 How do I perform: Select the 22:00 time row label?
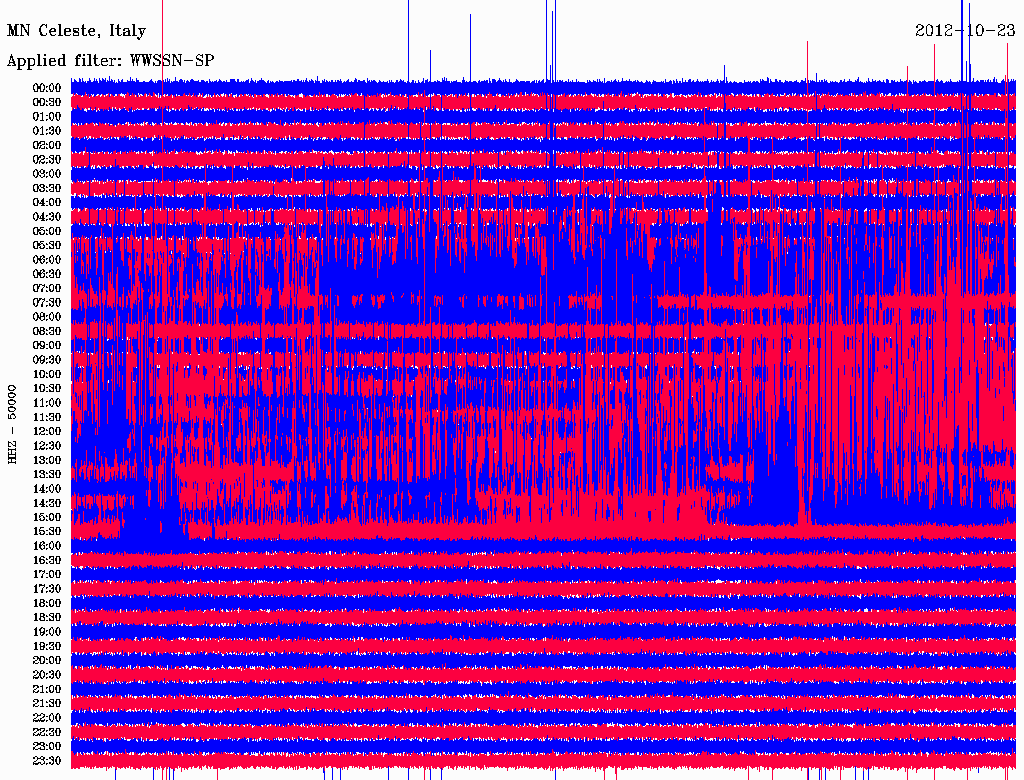click(47, 718)
